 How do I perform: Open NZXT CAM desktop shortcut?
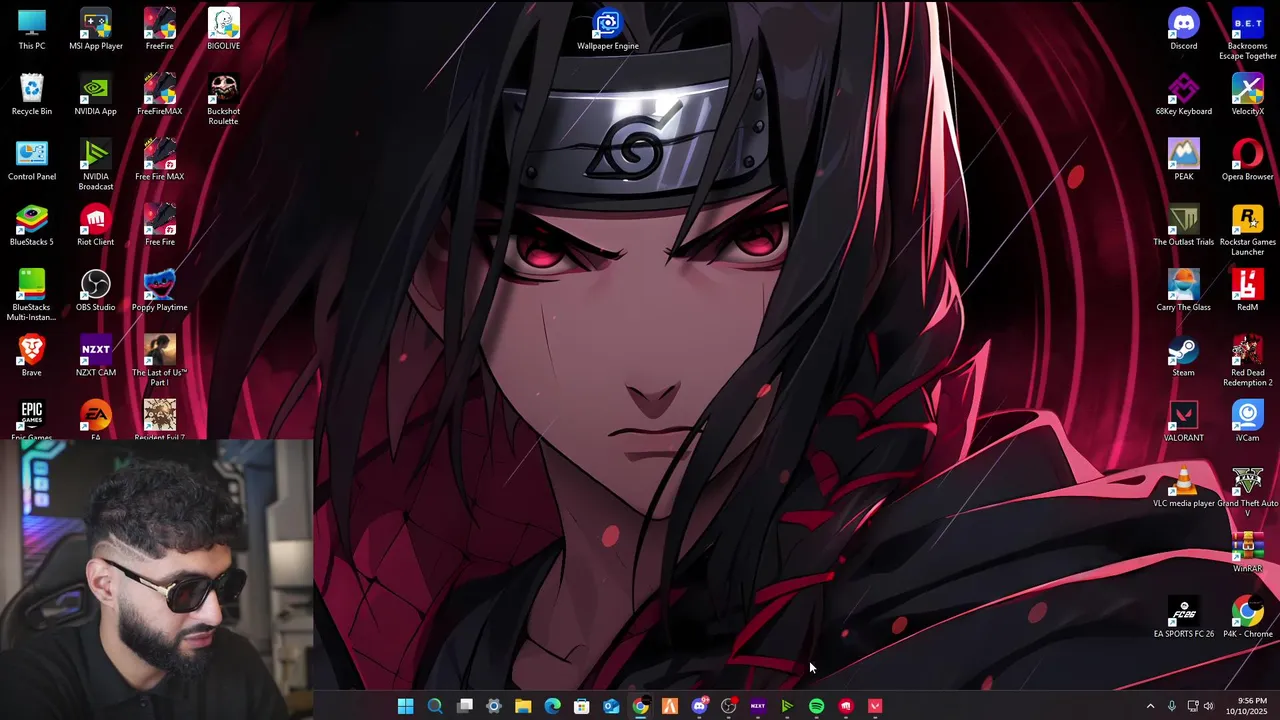click(96, 355)
